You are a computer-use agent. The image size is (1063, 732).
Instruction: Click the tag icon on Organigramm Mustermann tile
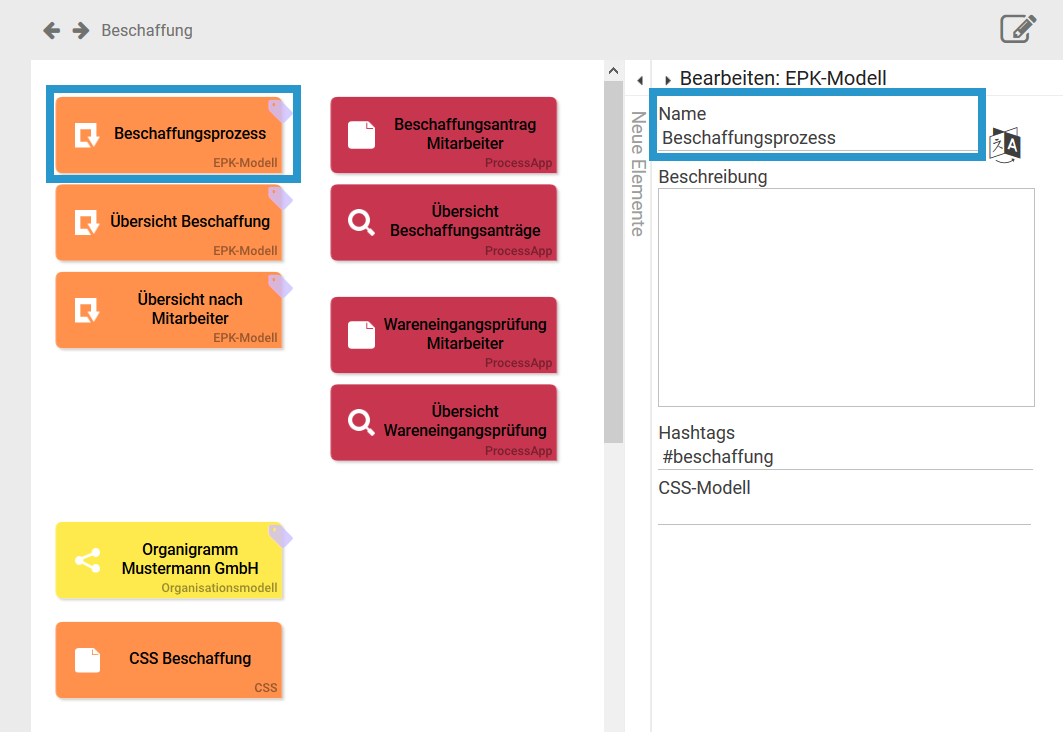pos(280,535)
